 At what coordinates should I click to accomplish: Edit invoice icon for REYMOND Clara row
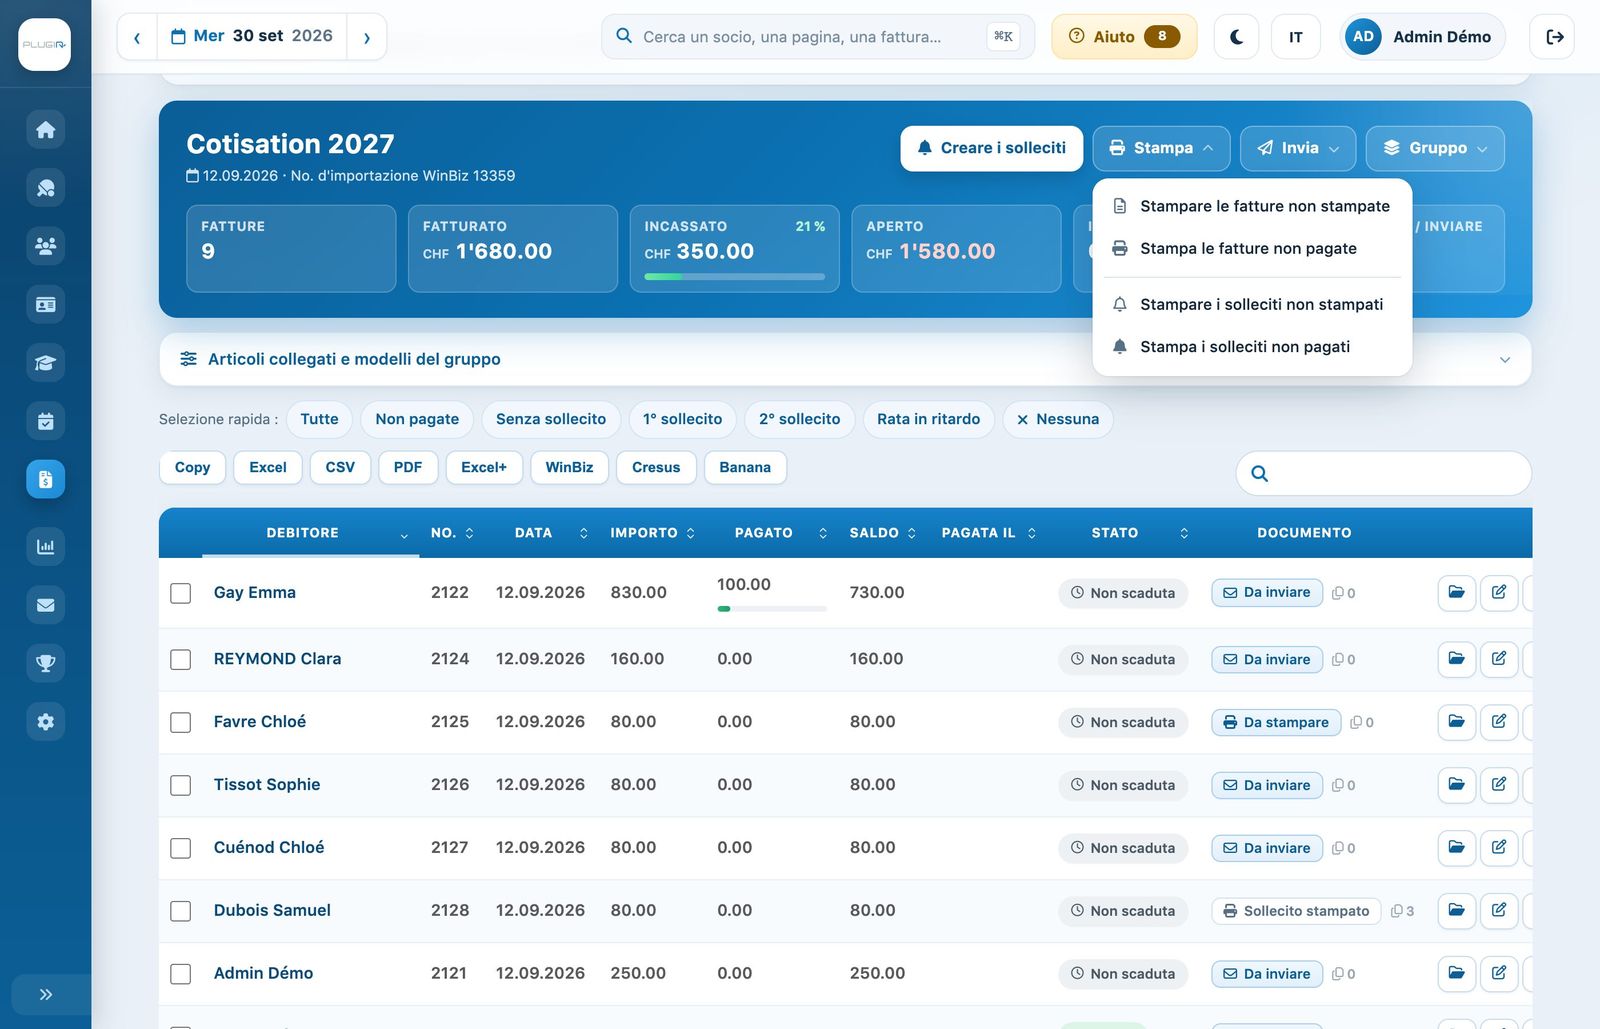click(1499, 659)
